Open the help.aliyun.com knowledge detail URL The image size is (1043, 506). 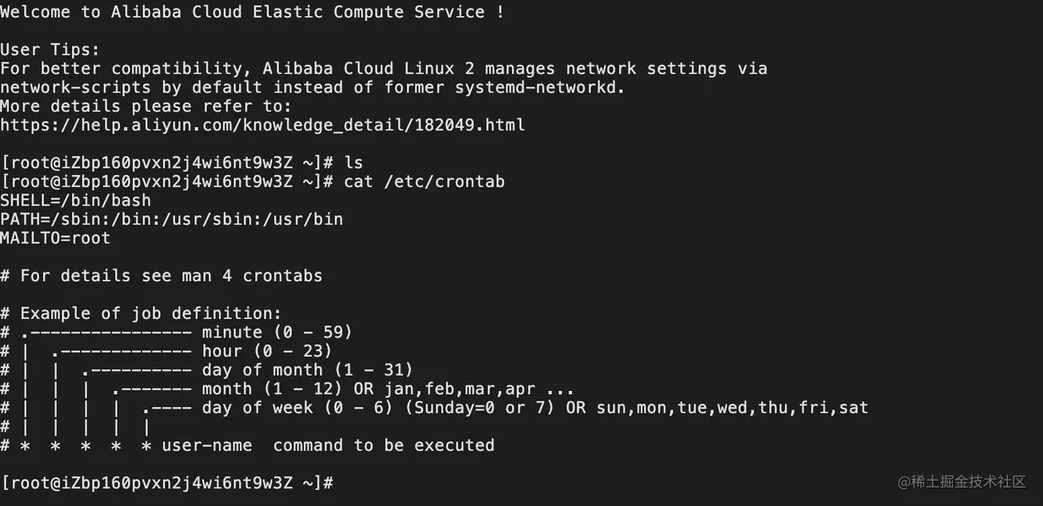pos(263,125)
